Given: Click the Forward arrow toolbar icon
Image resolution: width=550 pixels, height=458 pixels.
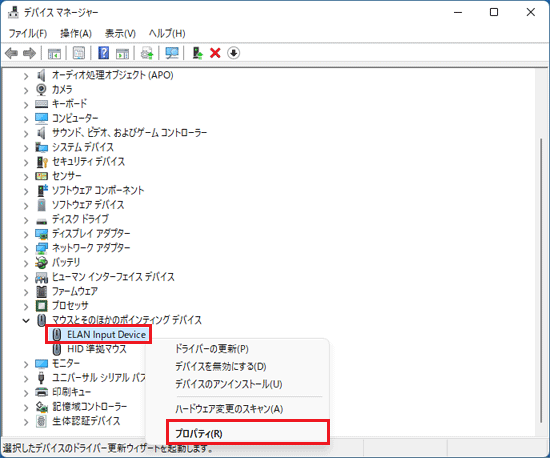Looking at the screenshot, I should coord(29,53).
